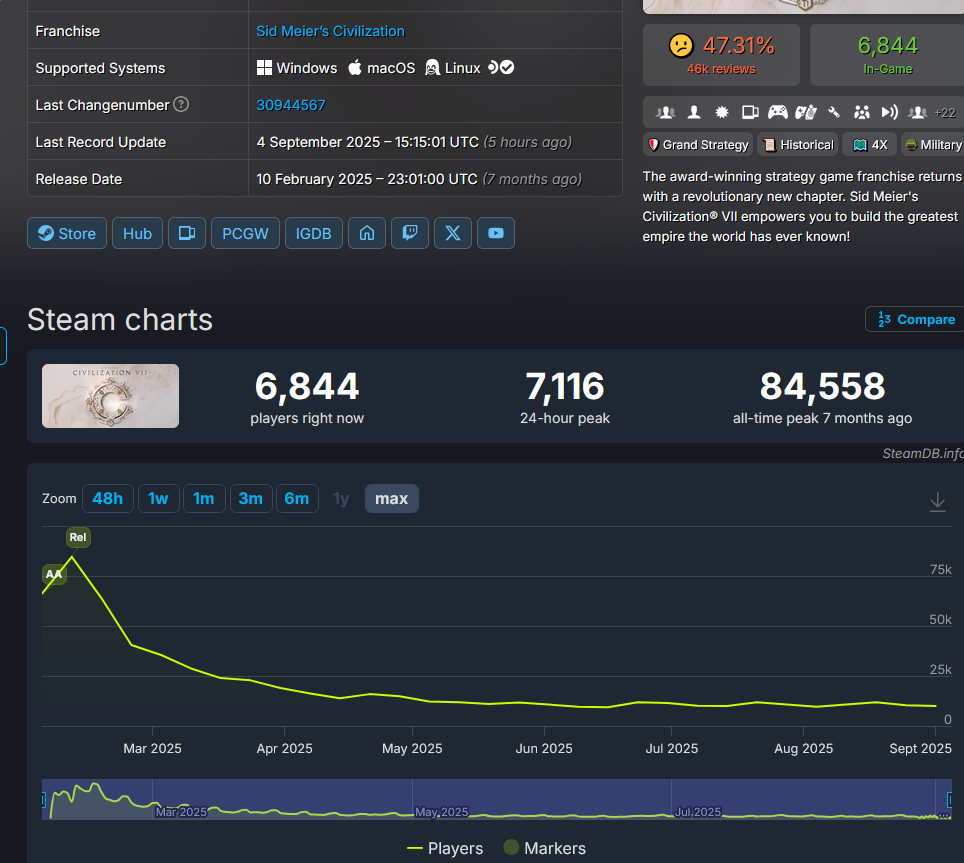964x863 pixels.
Task: Set chart zoom to 1w
Action: 158,498
